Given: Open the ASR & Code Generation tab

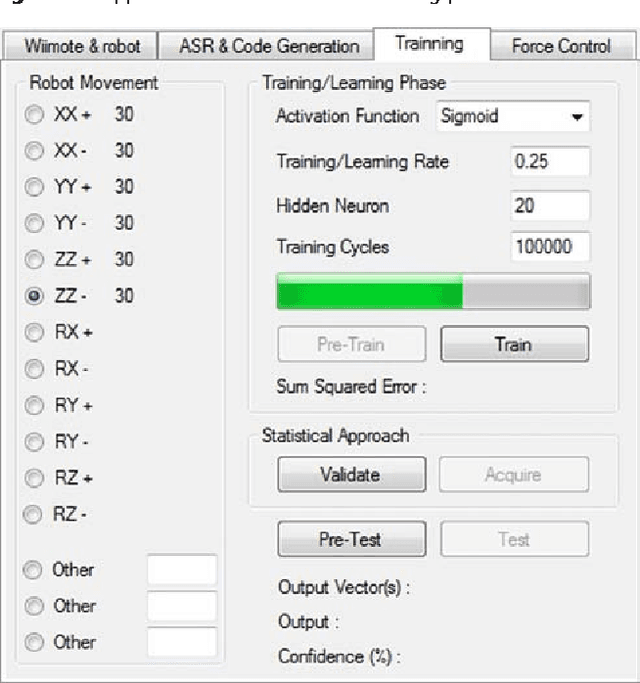Looking at the screenshot, I should pyautogui.click(x=269, y=47).
